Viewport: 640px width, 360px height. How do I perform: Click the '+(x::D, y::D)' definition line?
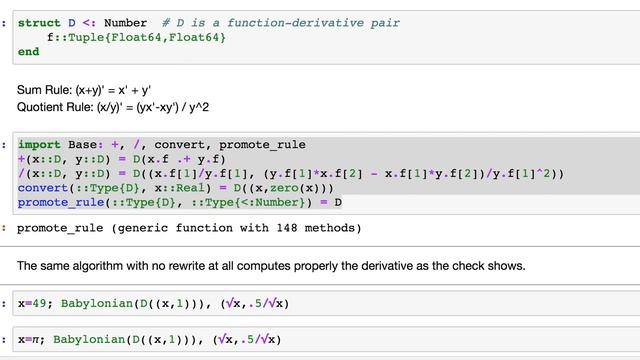coord(121,159)
